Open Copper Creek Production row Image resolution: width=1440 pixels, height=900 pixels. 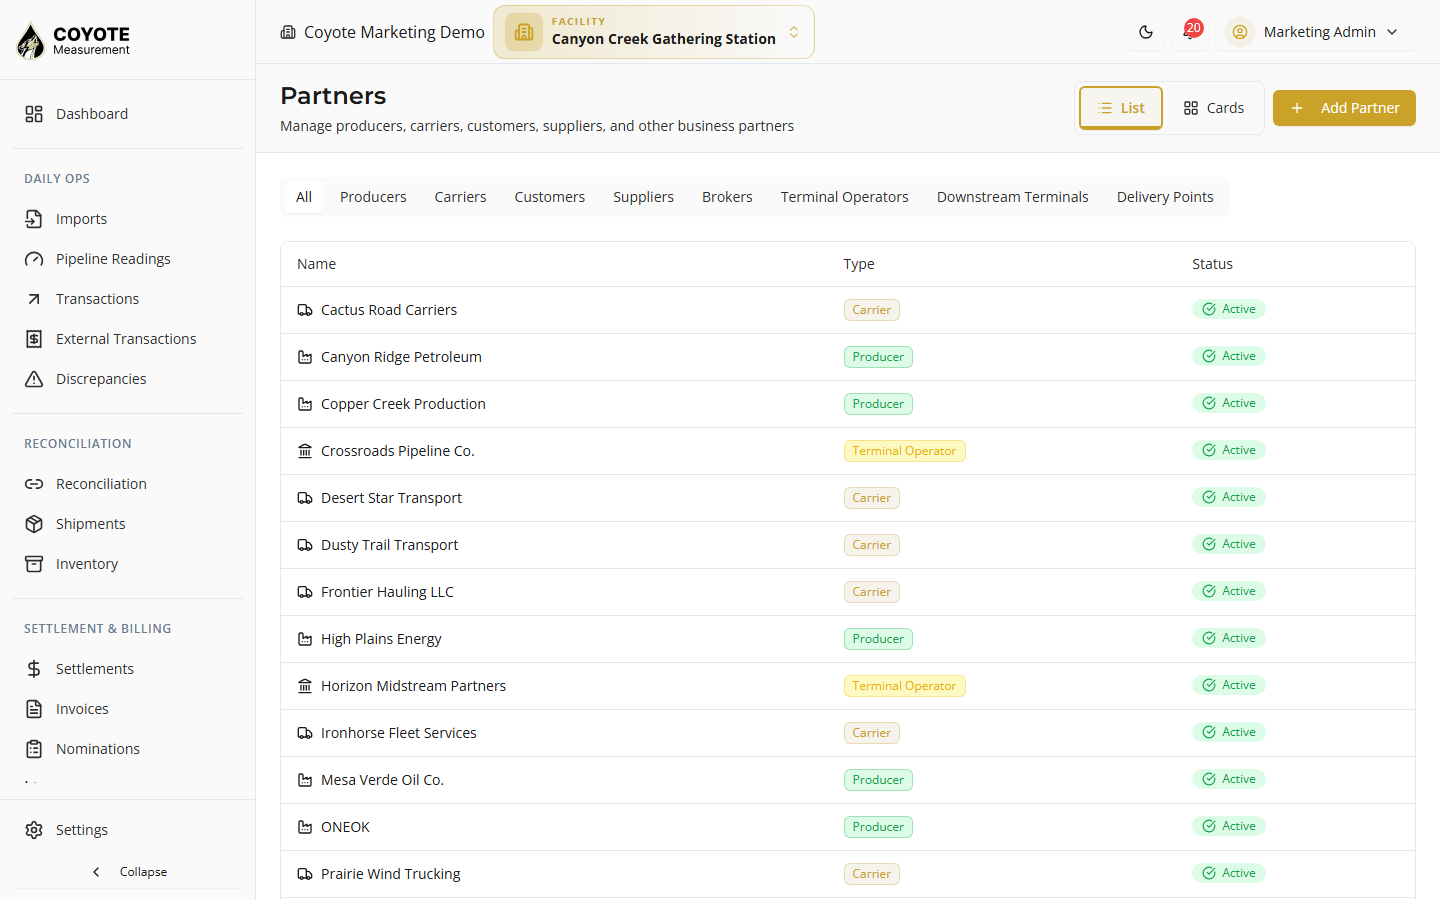point(848,404)
